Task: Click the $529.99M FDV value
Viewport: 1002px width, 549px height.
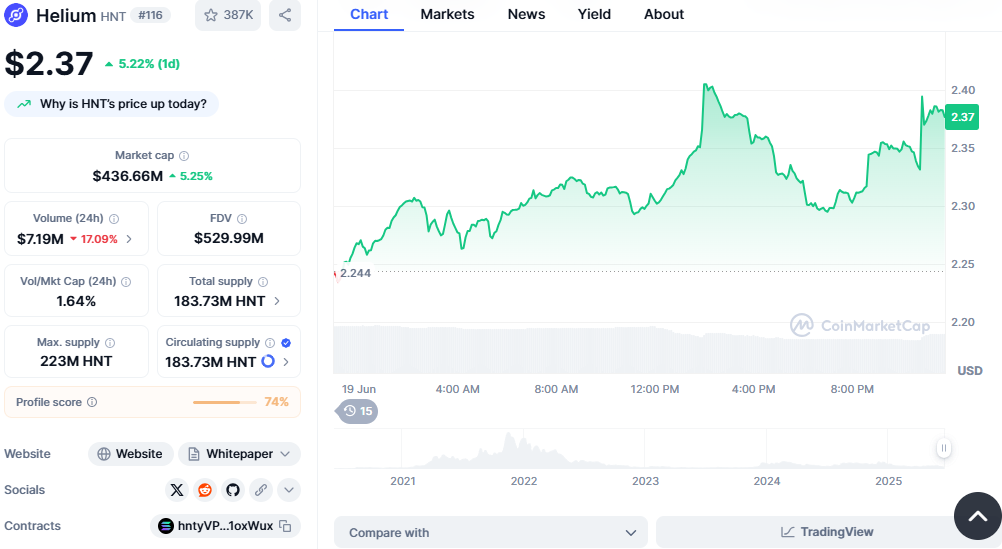Action: coord(229,238)
